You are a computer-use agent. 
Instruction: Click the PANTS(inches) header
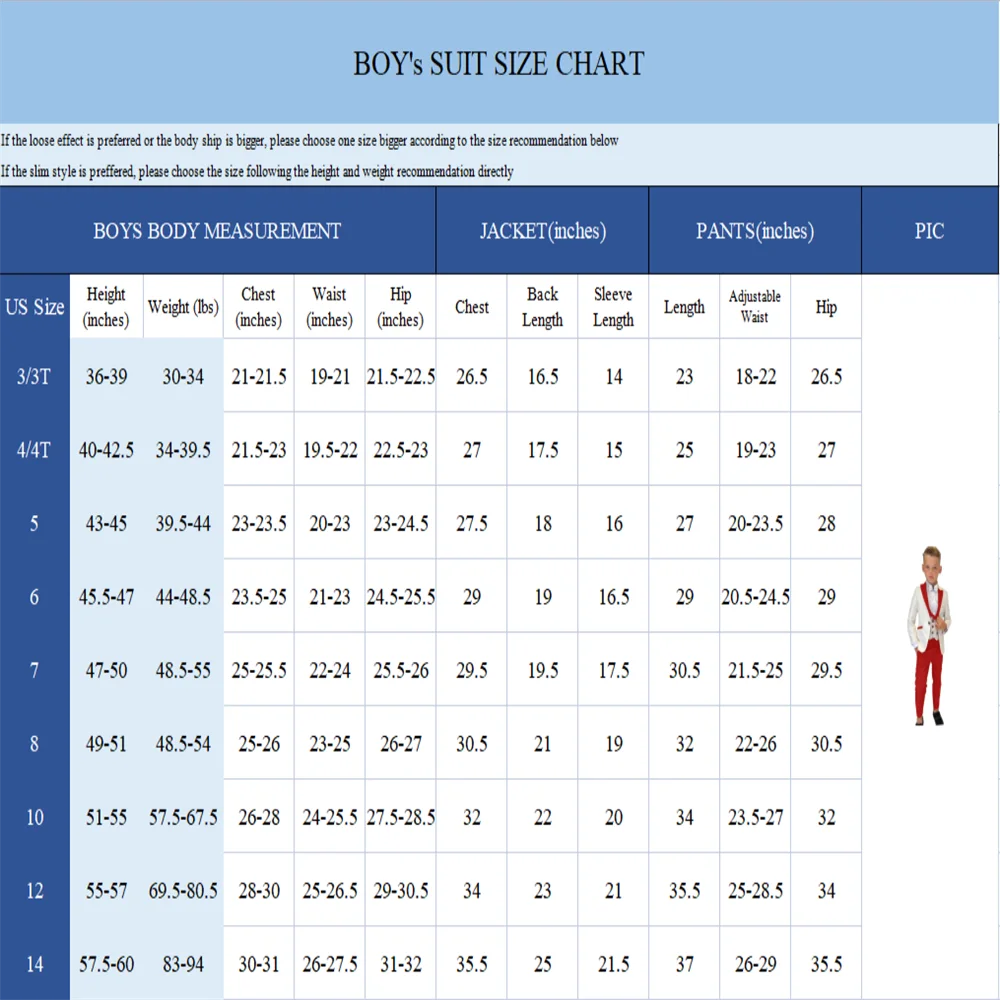tap(755, 231)
